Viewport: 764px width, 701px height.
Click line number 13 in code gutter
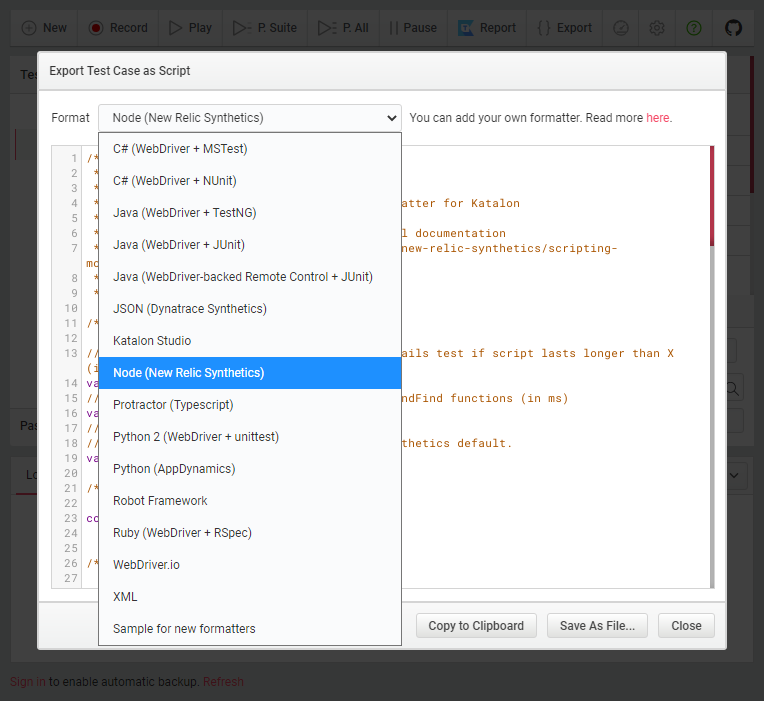click(x=71, y=353)
